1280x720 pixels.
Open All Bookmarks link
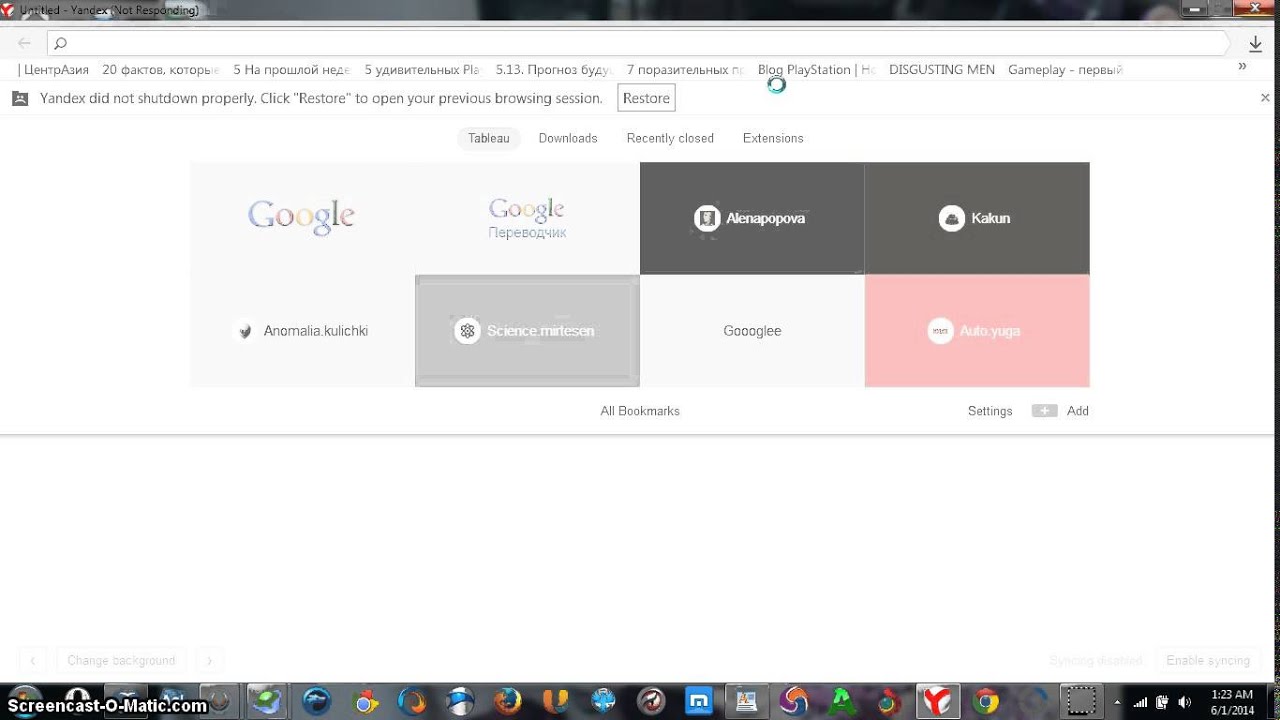click(640, 411)
